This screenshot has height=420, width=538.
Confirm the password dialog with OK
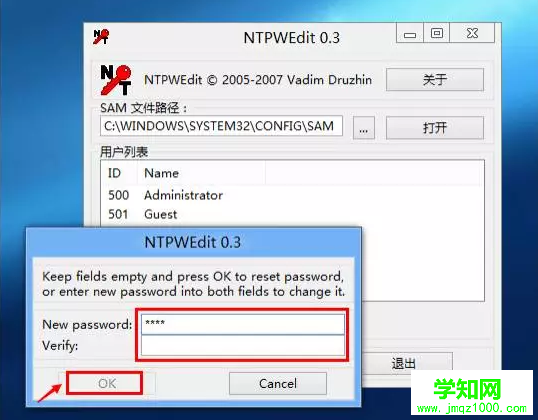pos(106,383)
